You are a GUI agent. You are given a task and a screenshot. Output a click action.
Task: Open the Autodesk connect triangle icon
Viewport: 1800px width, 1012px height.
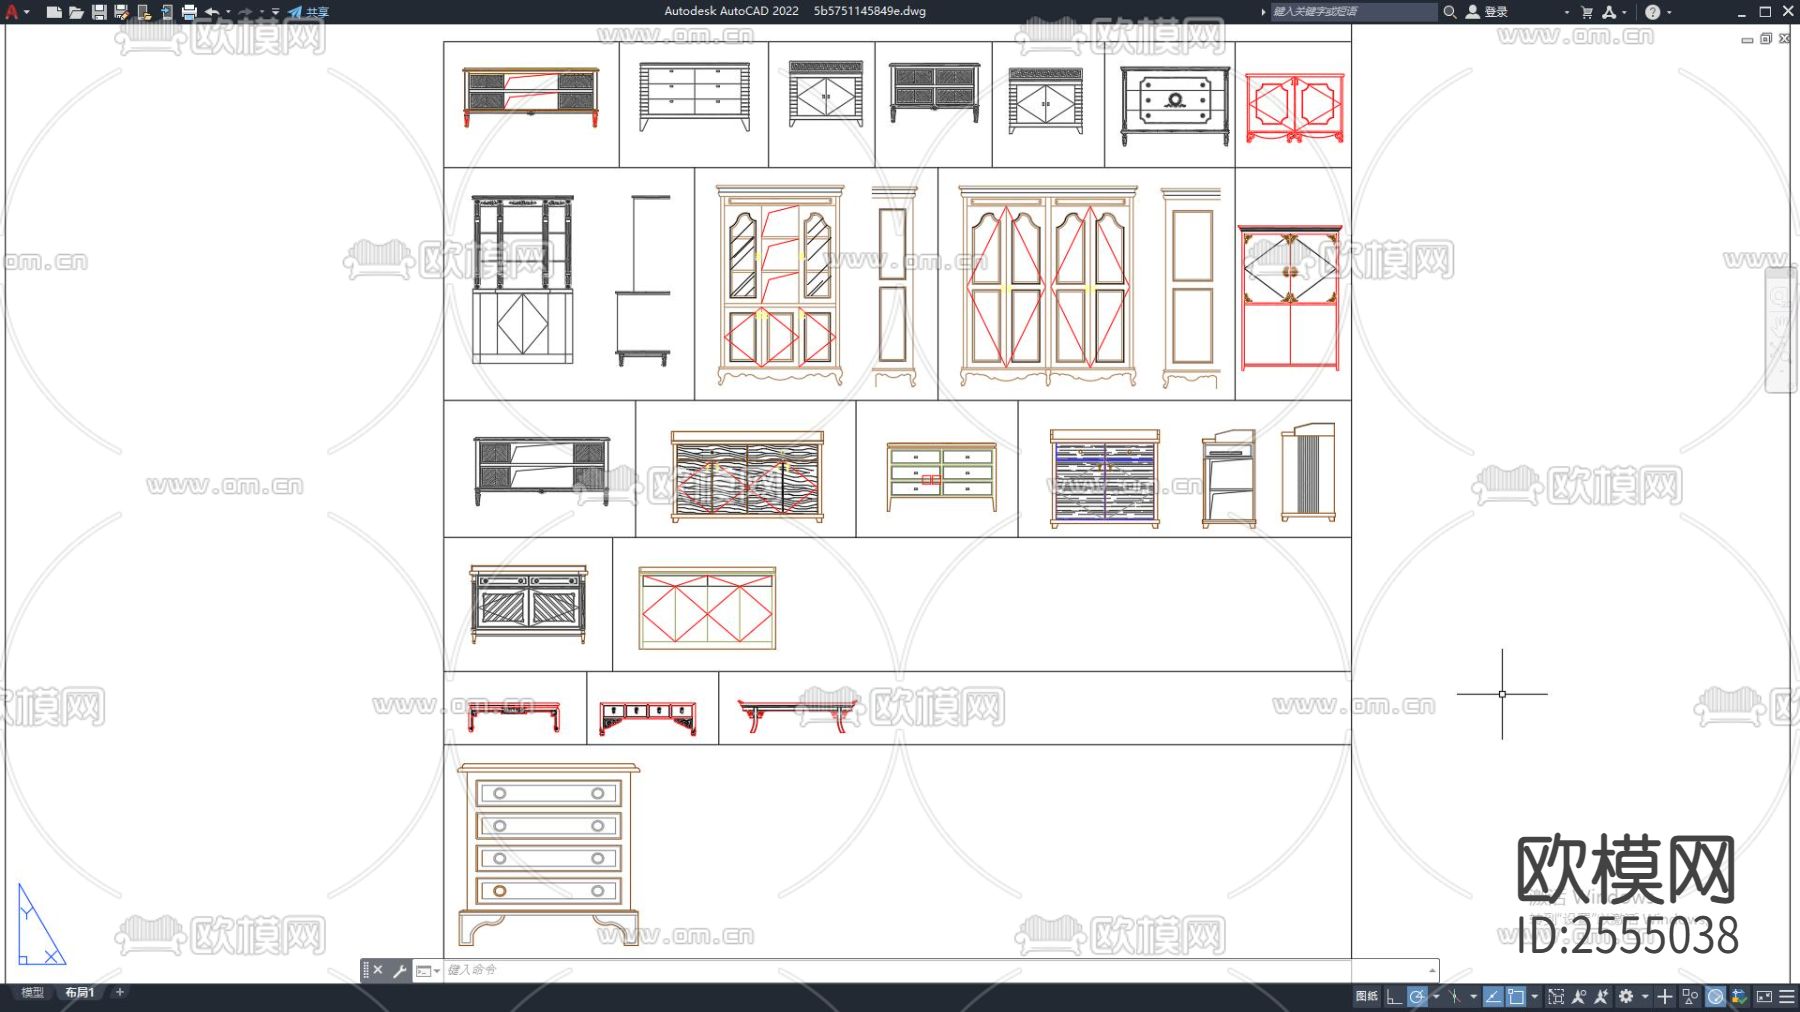coord(1609,12)
